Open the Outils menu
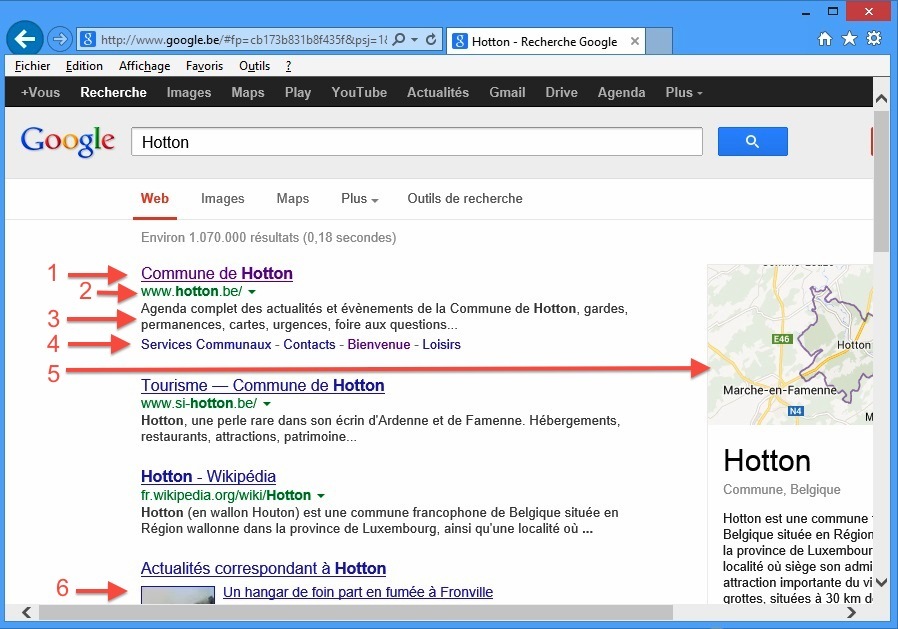The image size is (898, 629). pyautogui.click(x=254, y=66)
